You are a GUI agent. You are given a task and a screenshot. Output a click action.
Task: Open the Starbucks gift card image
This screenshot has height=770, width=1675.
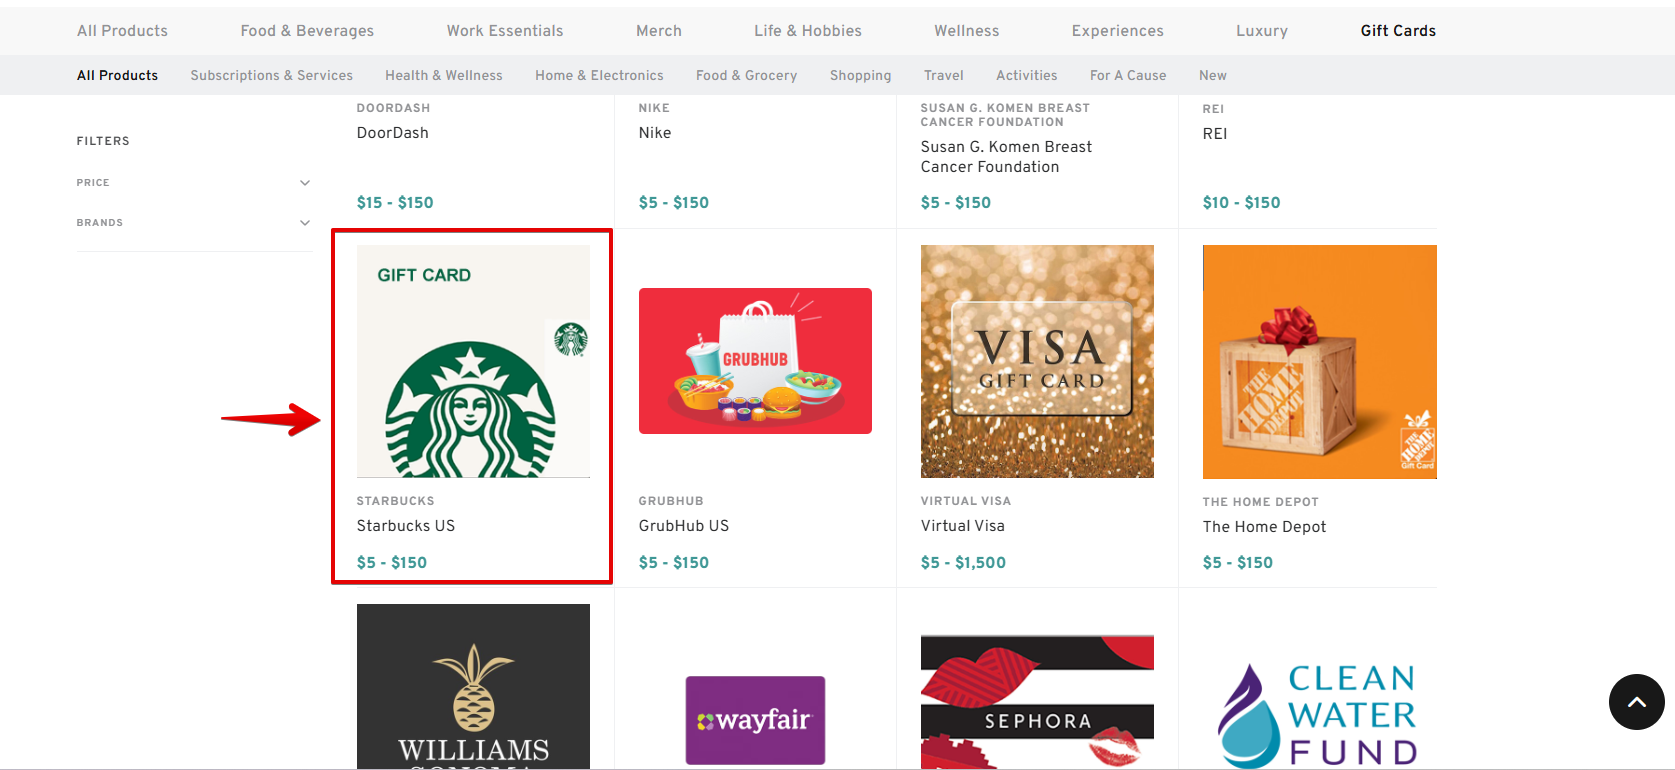[x=473, y=361]
